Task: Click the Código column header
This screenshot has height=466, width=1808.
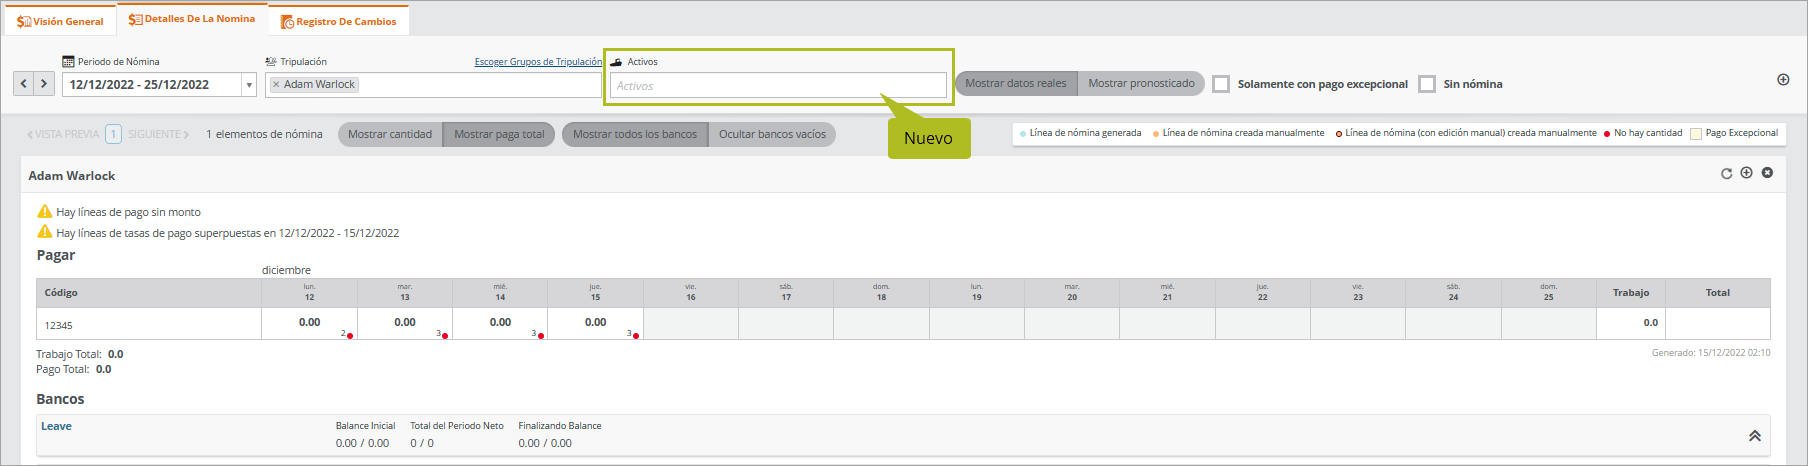Action: 148,293
